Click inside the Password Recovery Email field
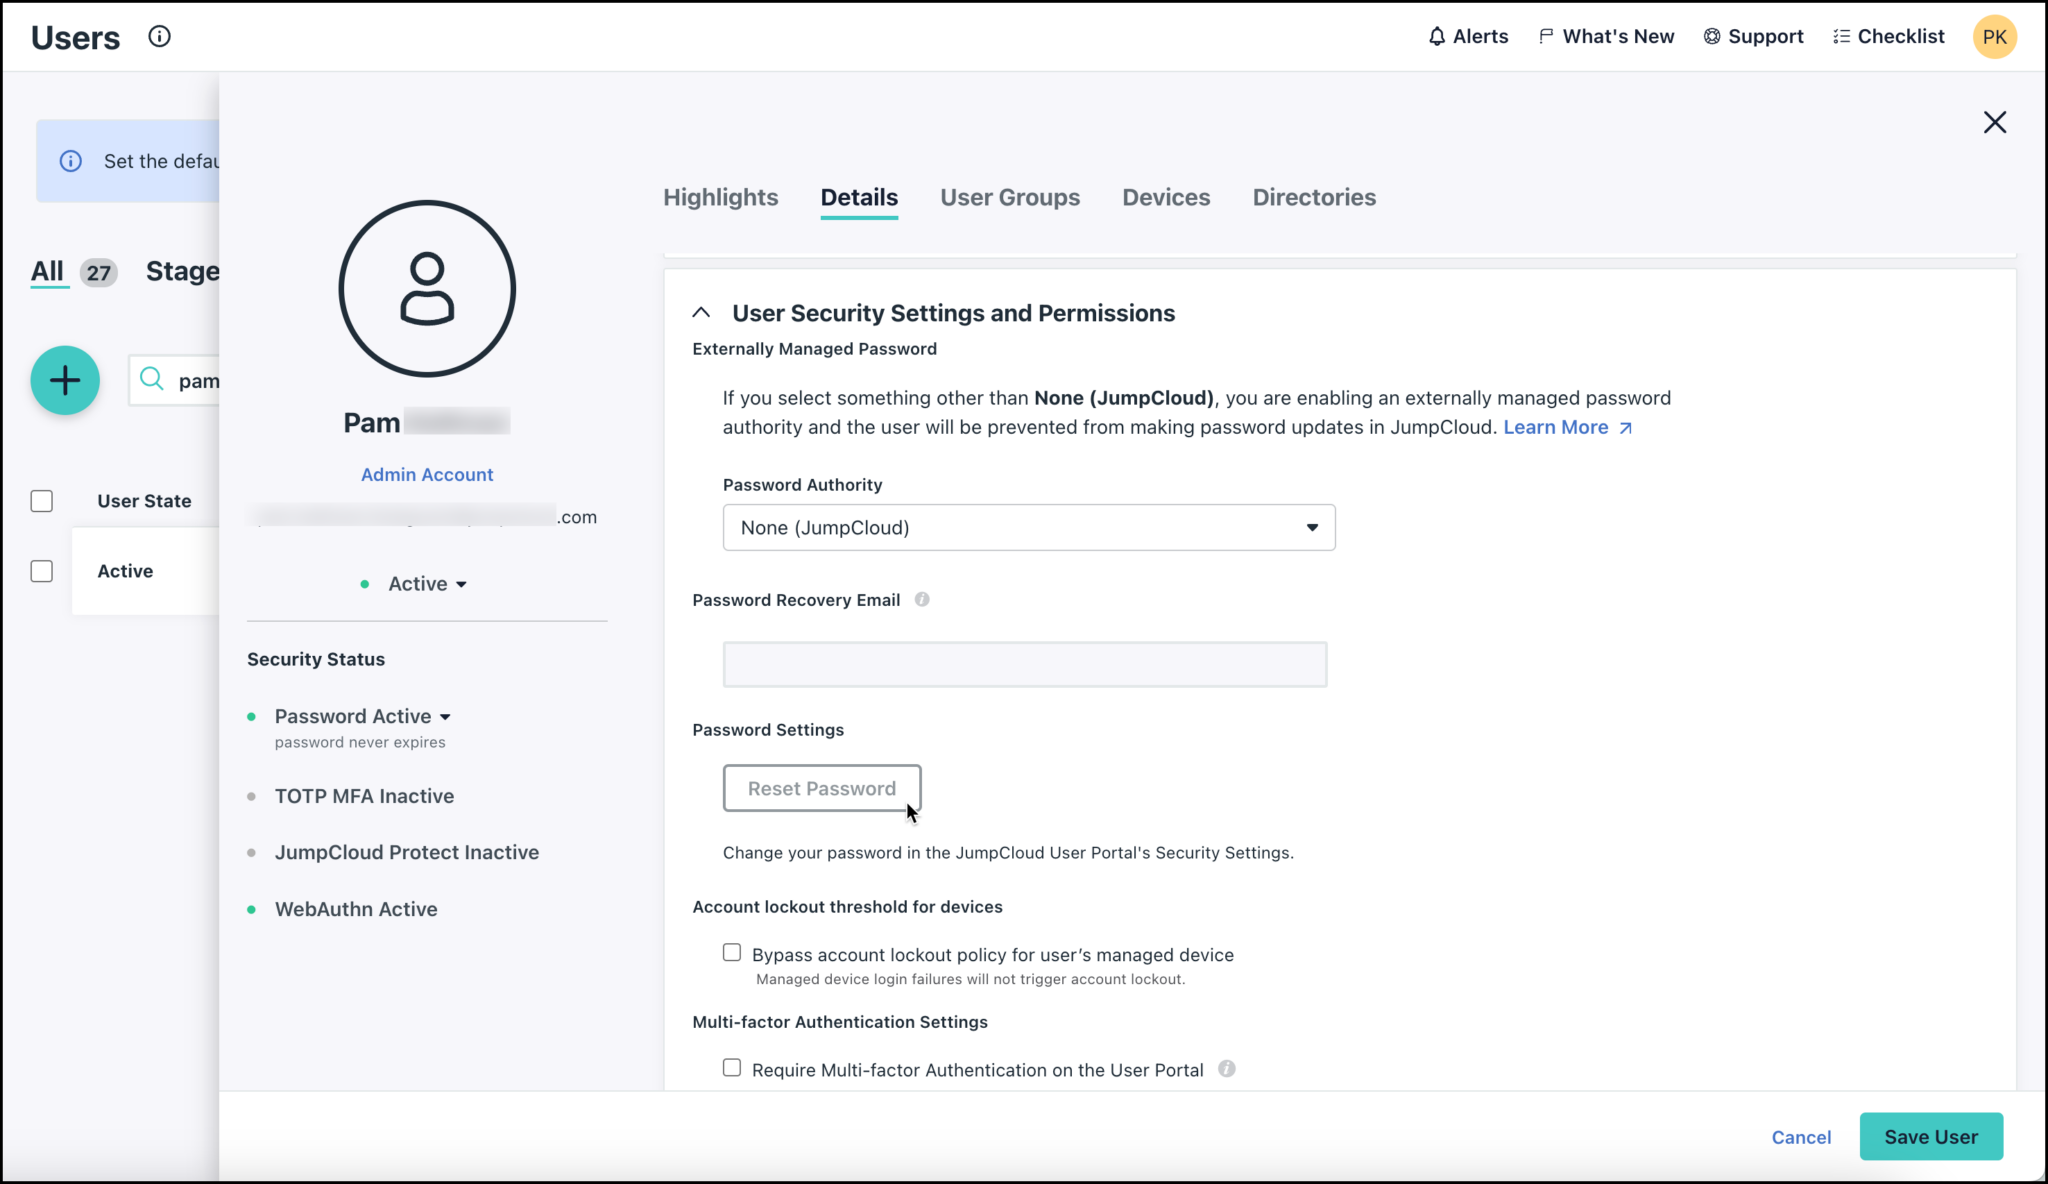The height and width of the screenshot is (1184, 2048). click(x=1024, y=663)
